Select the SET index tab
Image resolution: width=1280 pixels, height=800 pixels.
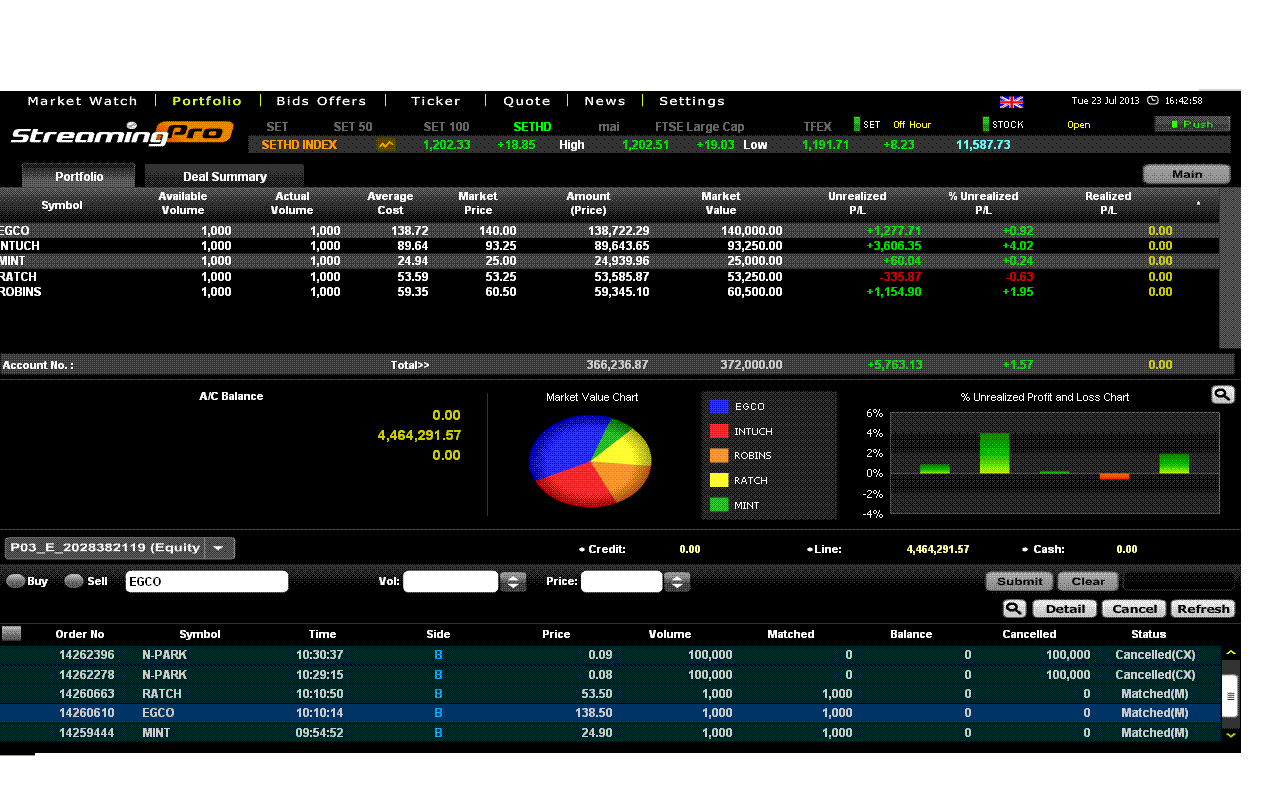click(x=277, y=127)
